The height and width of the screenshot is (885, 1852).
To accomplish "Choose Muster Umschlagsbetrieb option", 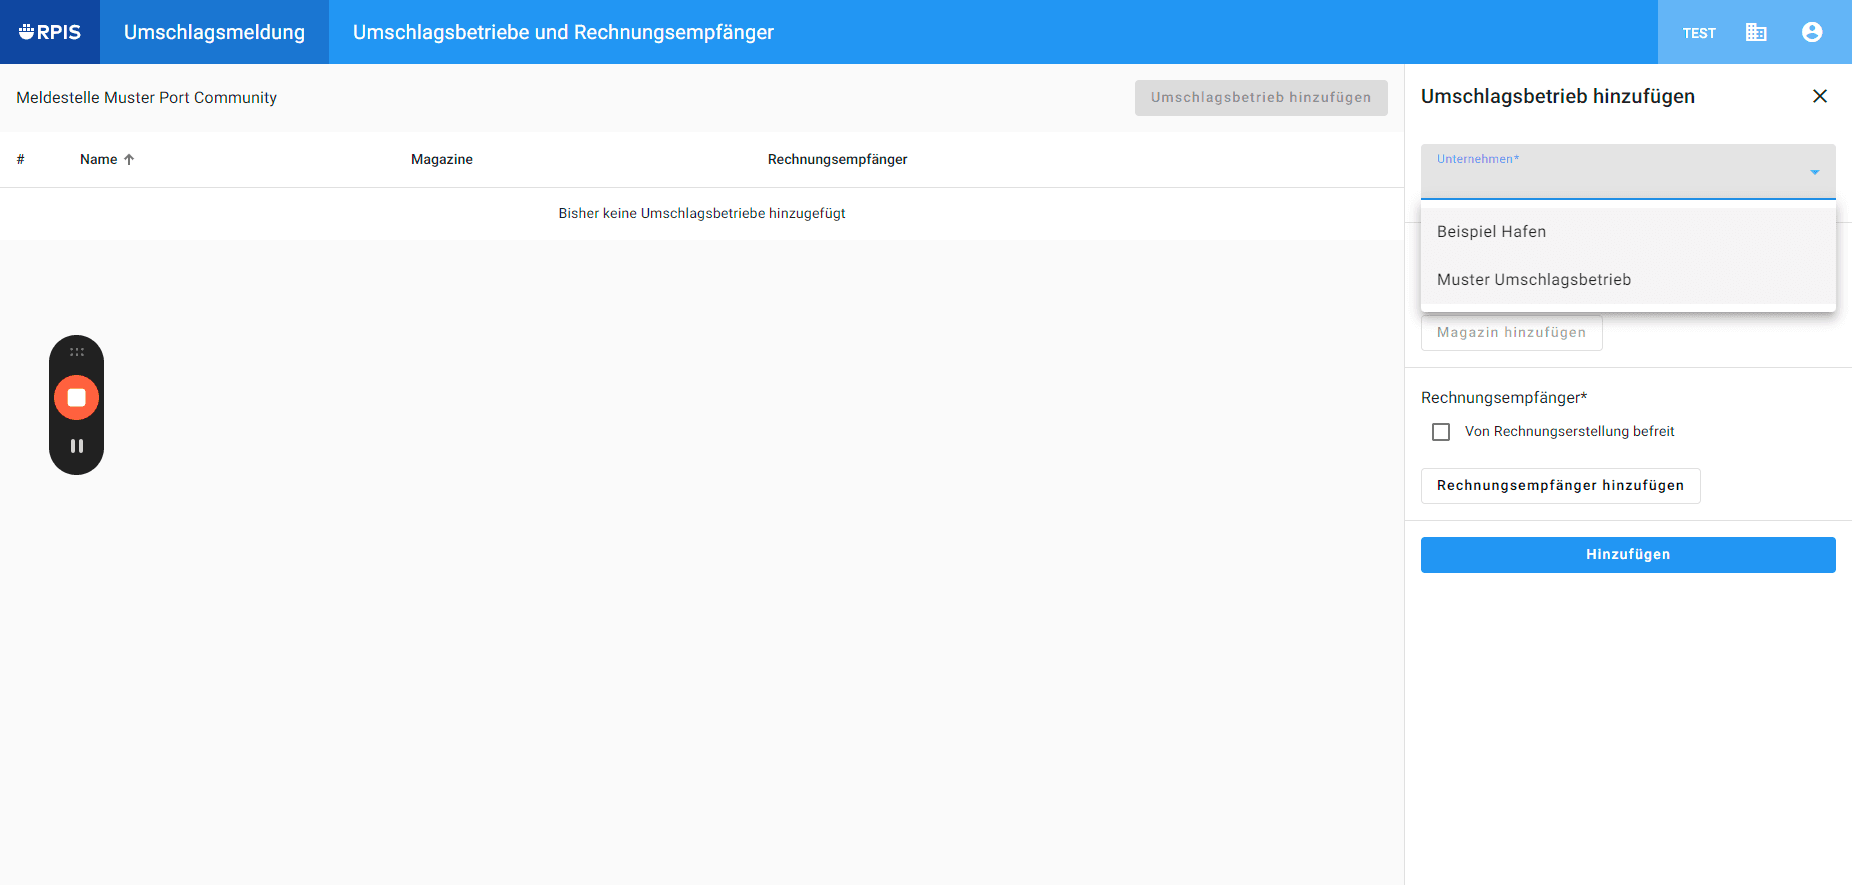I will 1628,280.
